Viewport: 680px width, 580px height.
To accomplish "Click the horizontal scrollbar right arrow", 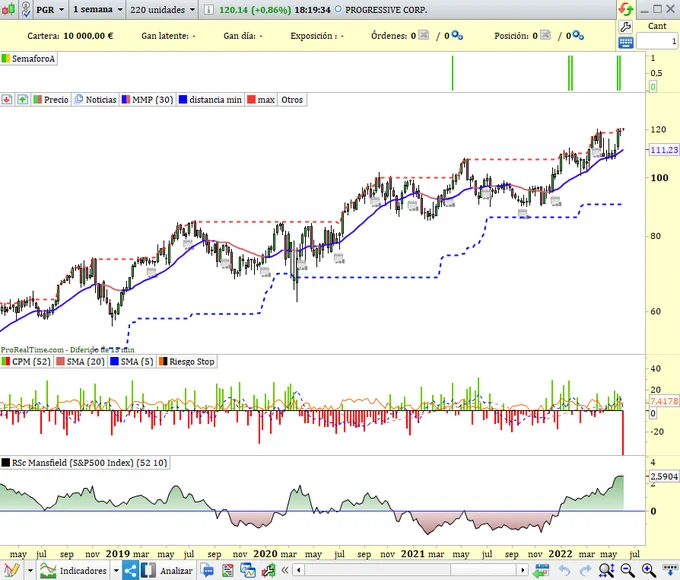I will point(523,570).
